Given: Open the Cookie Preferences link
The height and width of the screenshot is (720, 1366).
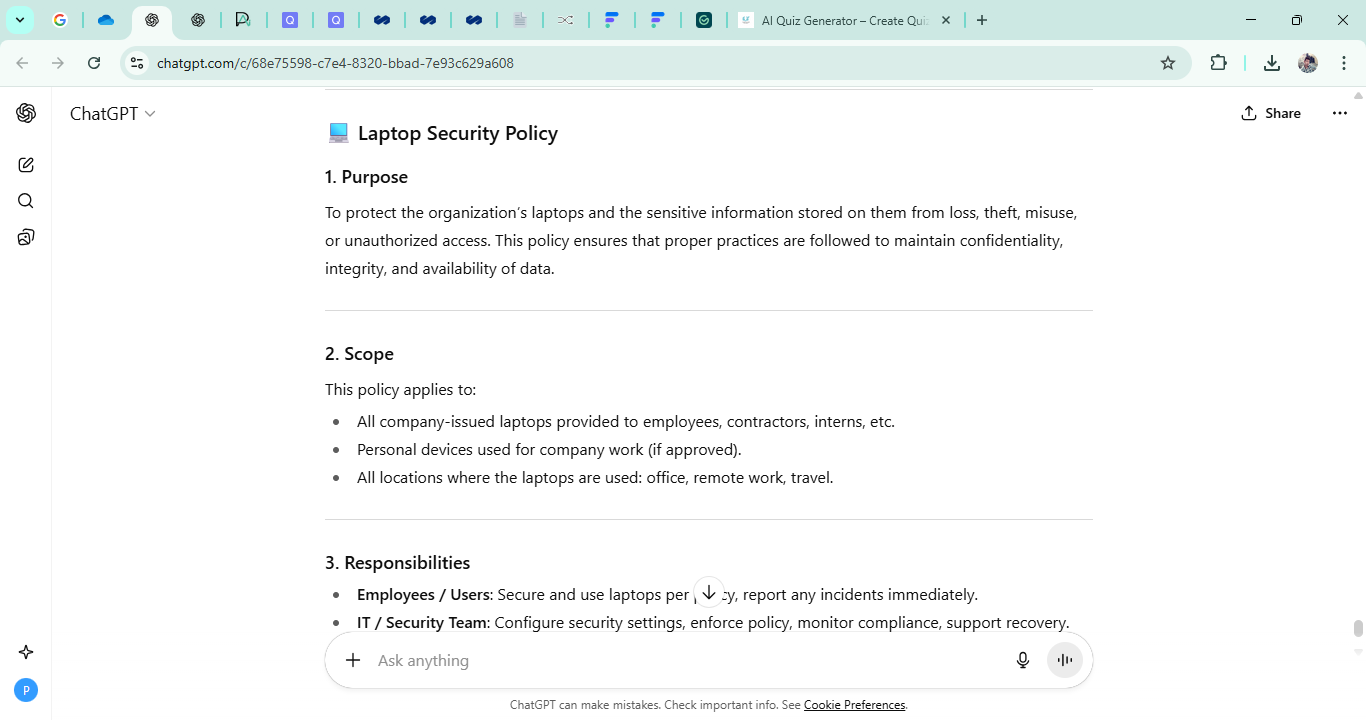Looking at the screenshot, I should point(854,705).
